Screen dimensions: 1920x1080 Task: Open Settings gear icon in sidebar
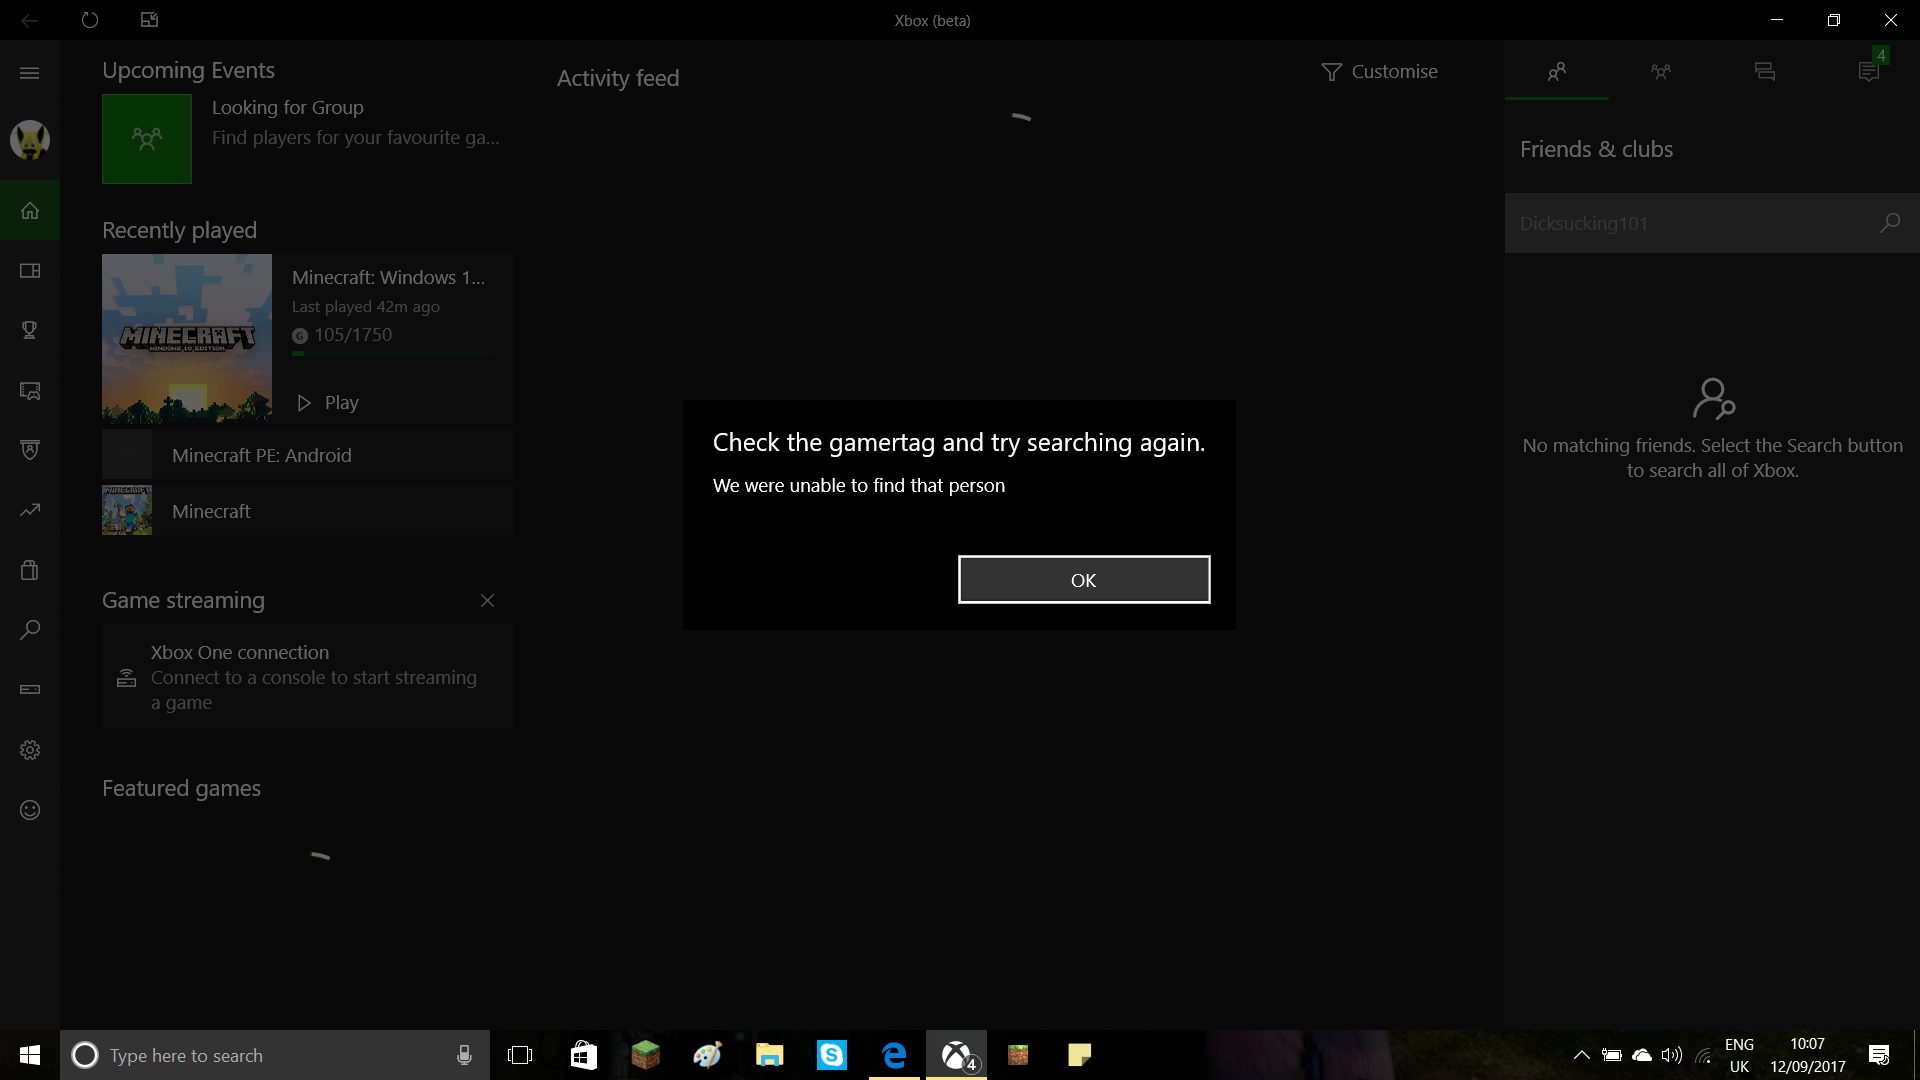pos(30,750)
